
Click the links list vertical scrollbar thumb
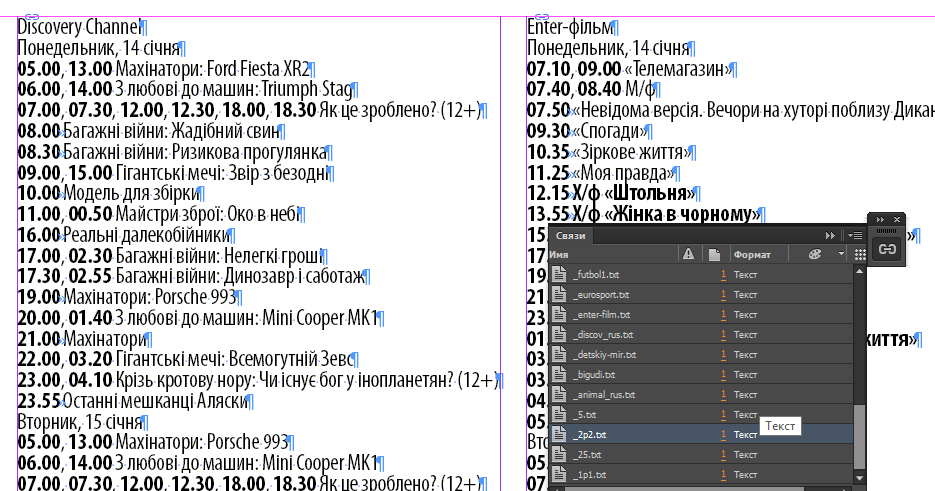pos(859,437)
